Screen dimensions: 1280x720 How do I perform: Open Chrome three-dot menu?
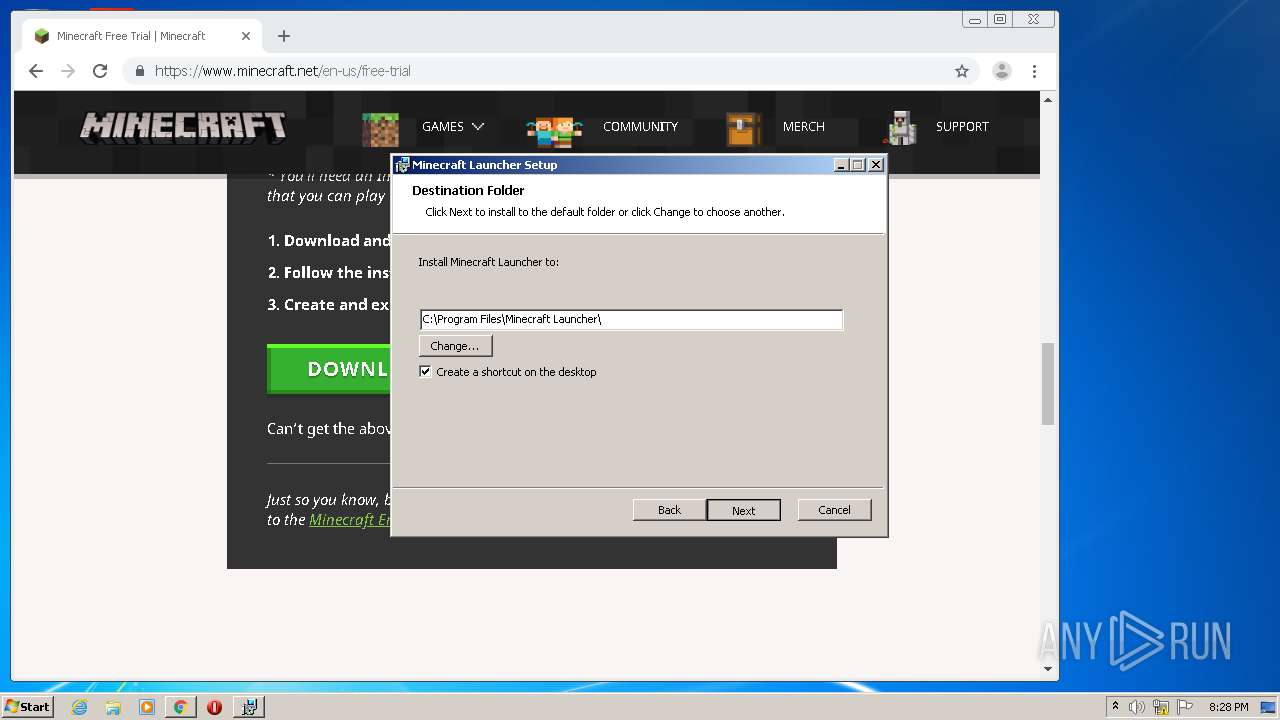[x=1035, y=71]
